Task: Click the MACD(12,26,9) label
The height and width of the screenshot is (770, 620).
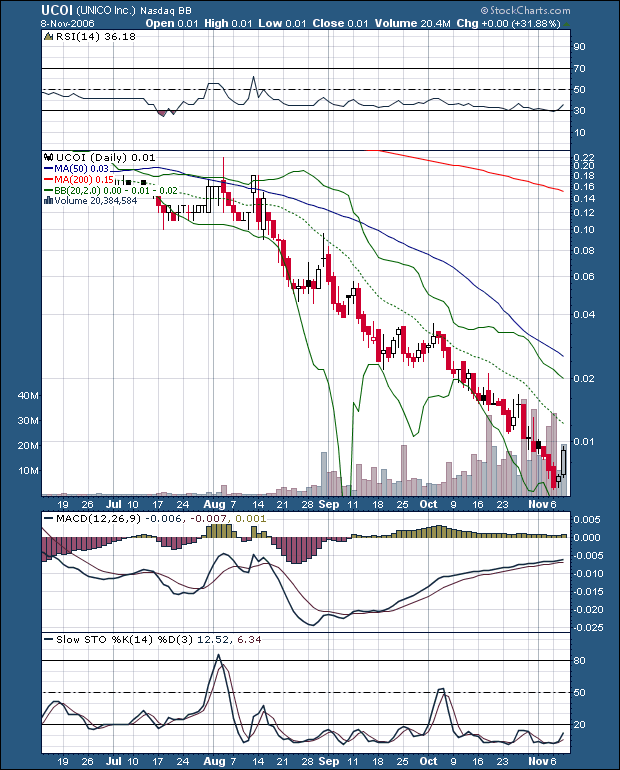Action: coord(98,519)
